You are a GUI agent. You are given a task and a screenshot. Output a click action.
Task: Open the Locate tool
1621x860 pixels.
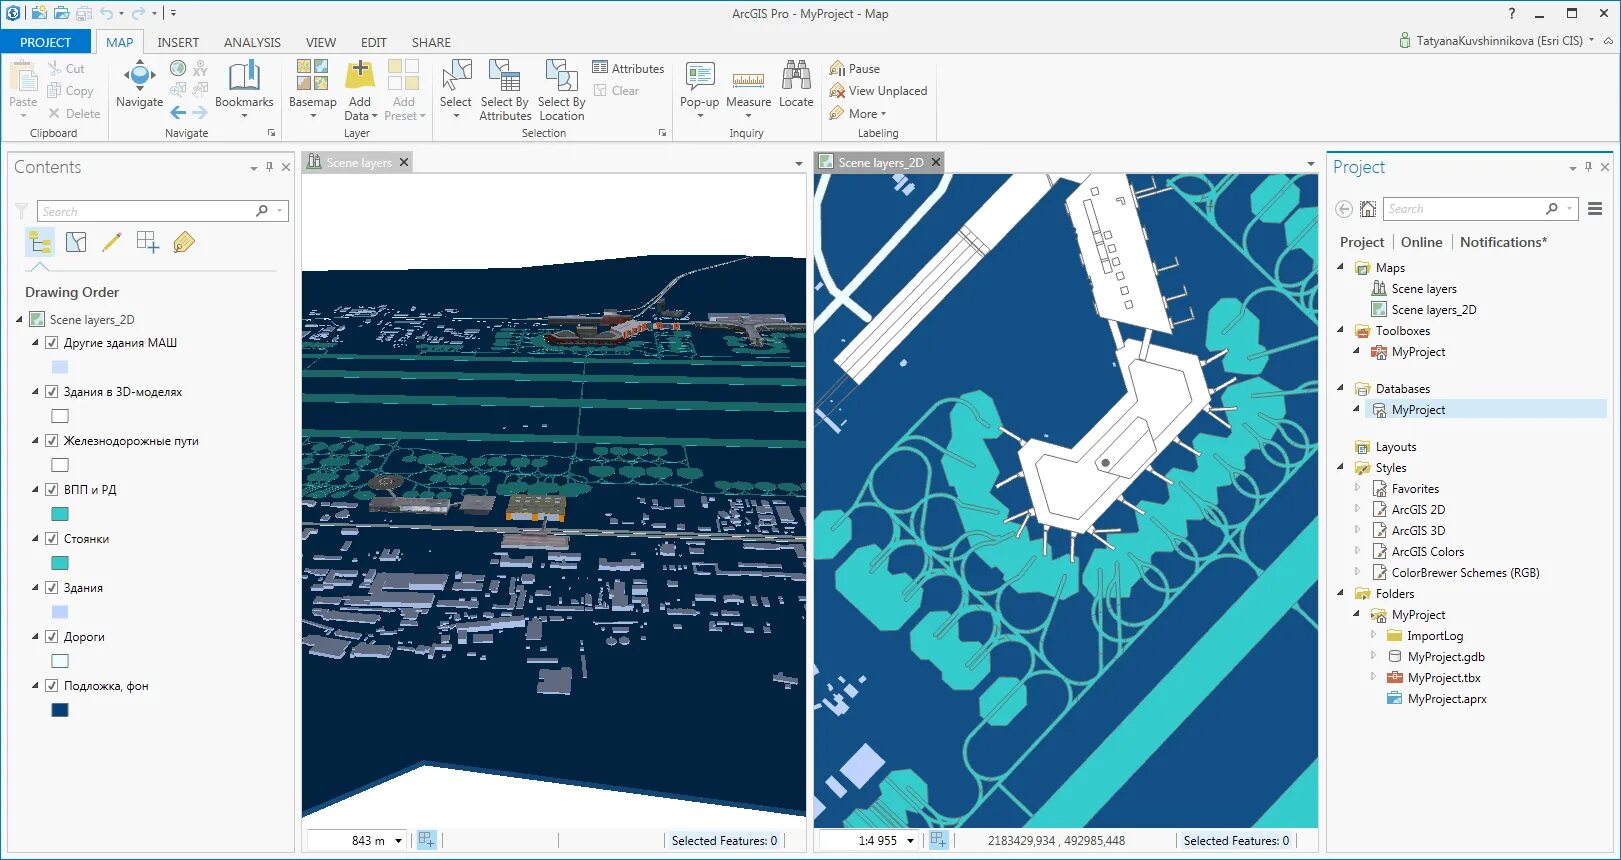point(796,84)
